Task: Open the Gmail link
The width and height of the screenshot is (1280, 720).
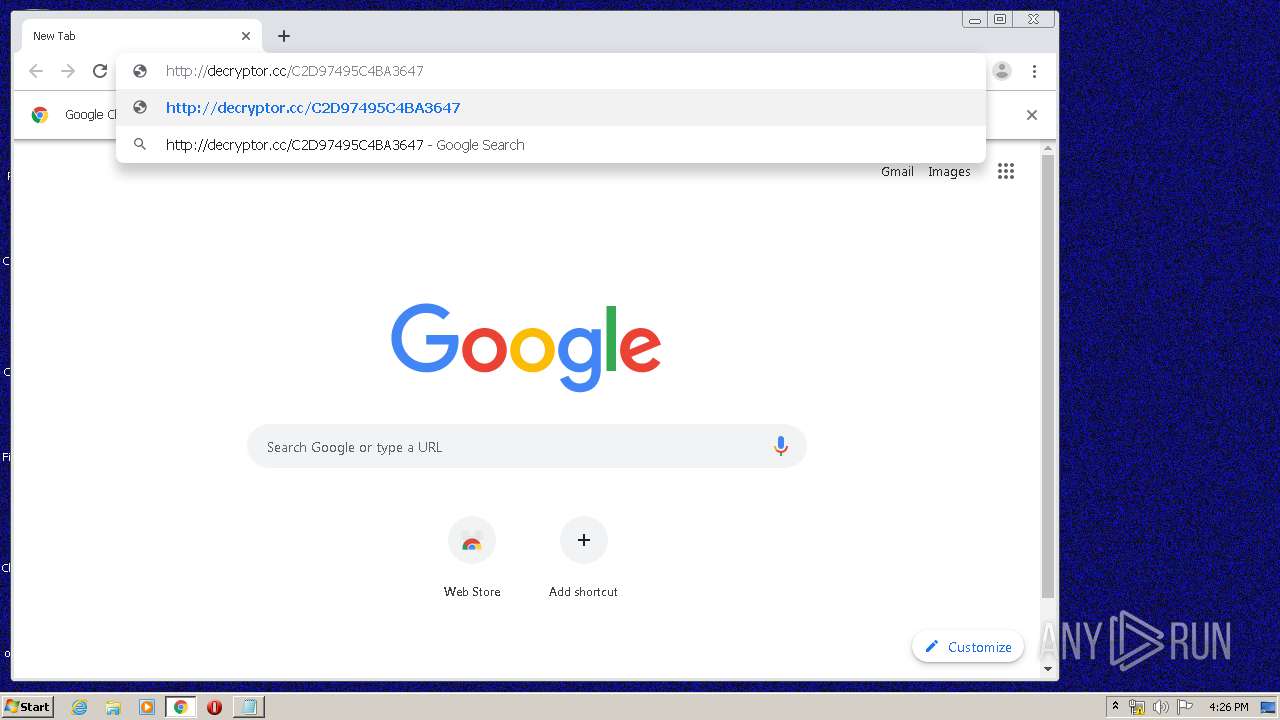Action: pyautogui.click(x=897, y=172)
